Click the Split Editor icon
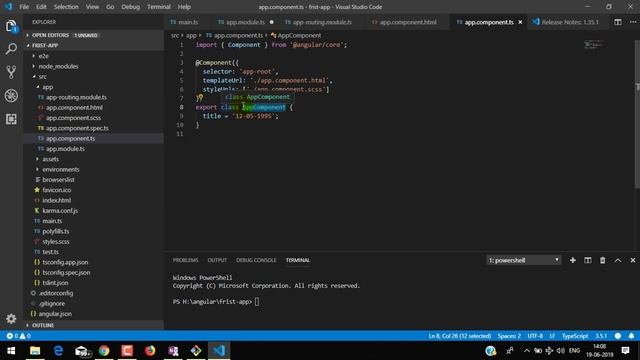 click(x=618, y=22)
